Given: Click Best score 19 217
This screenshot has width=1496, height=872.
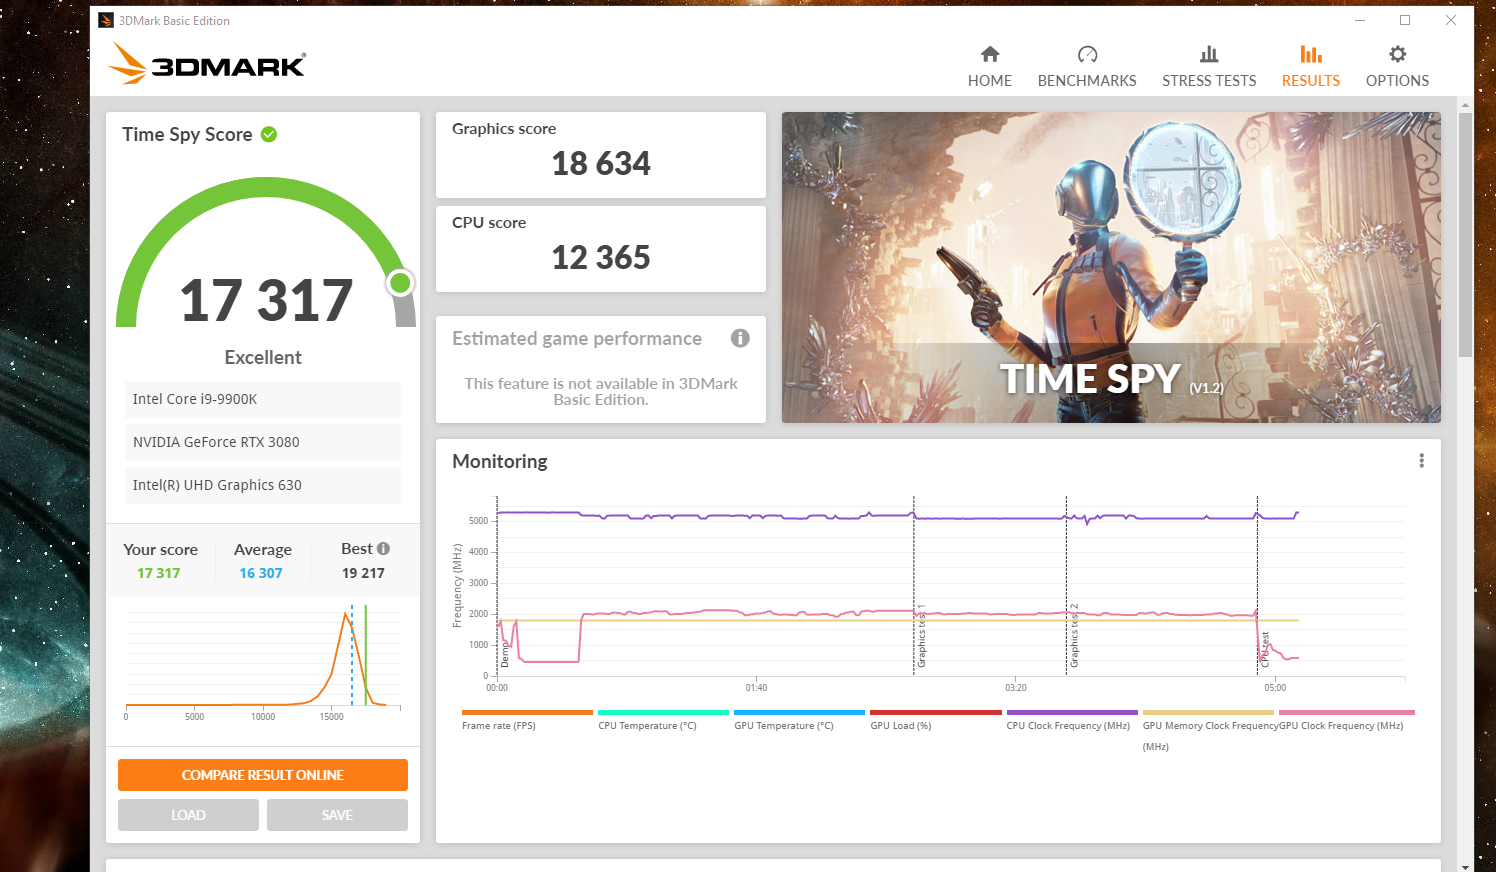Looking at the screenshot, I should 363,573.
